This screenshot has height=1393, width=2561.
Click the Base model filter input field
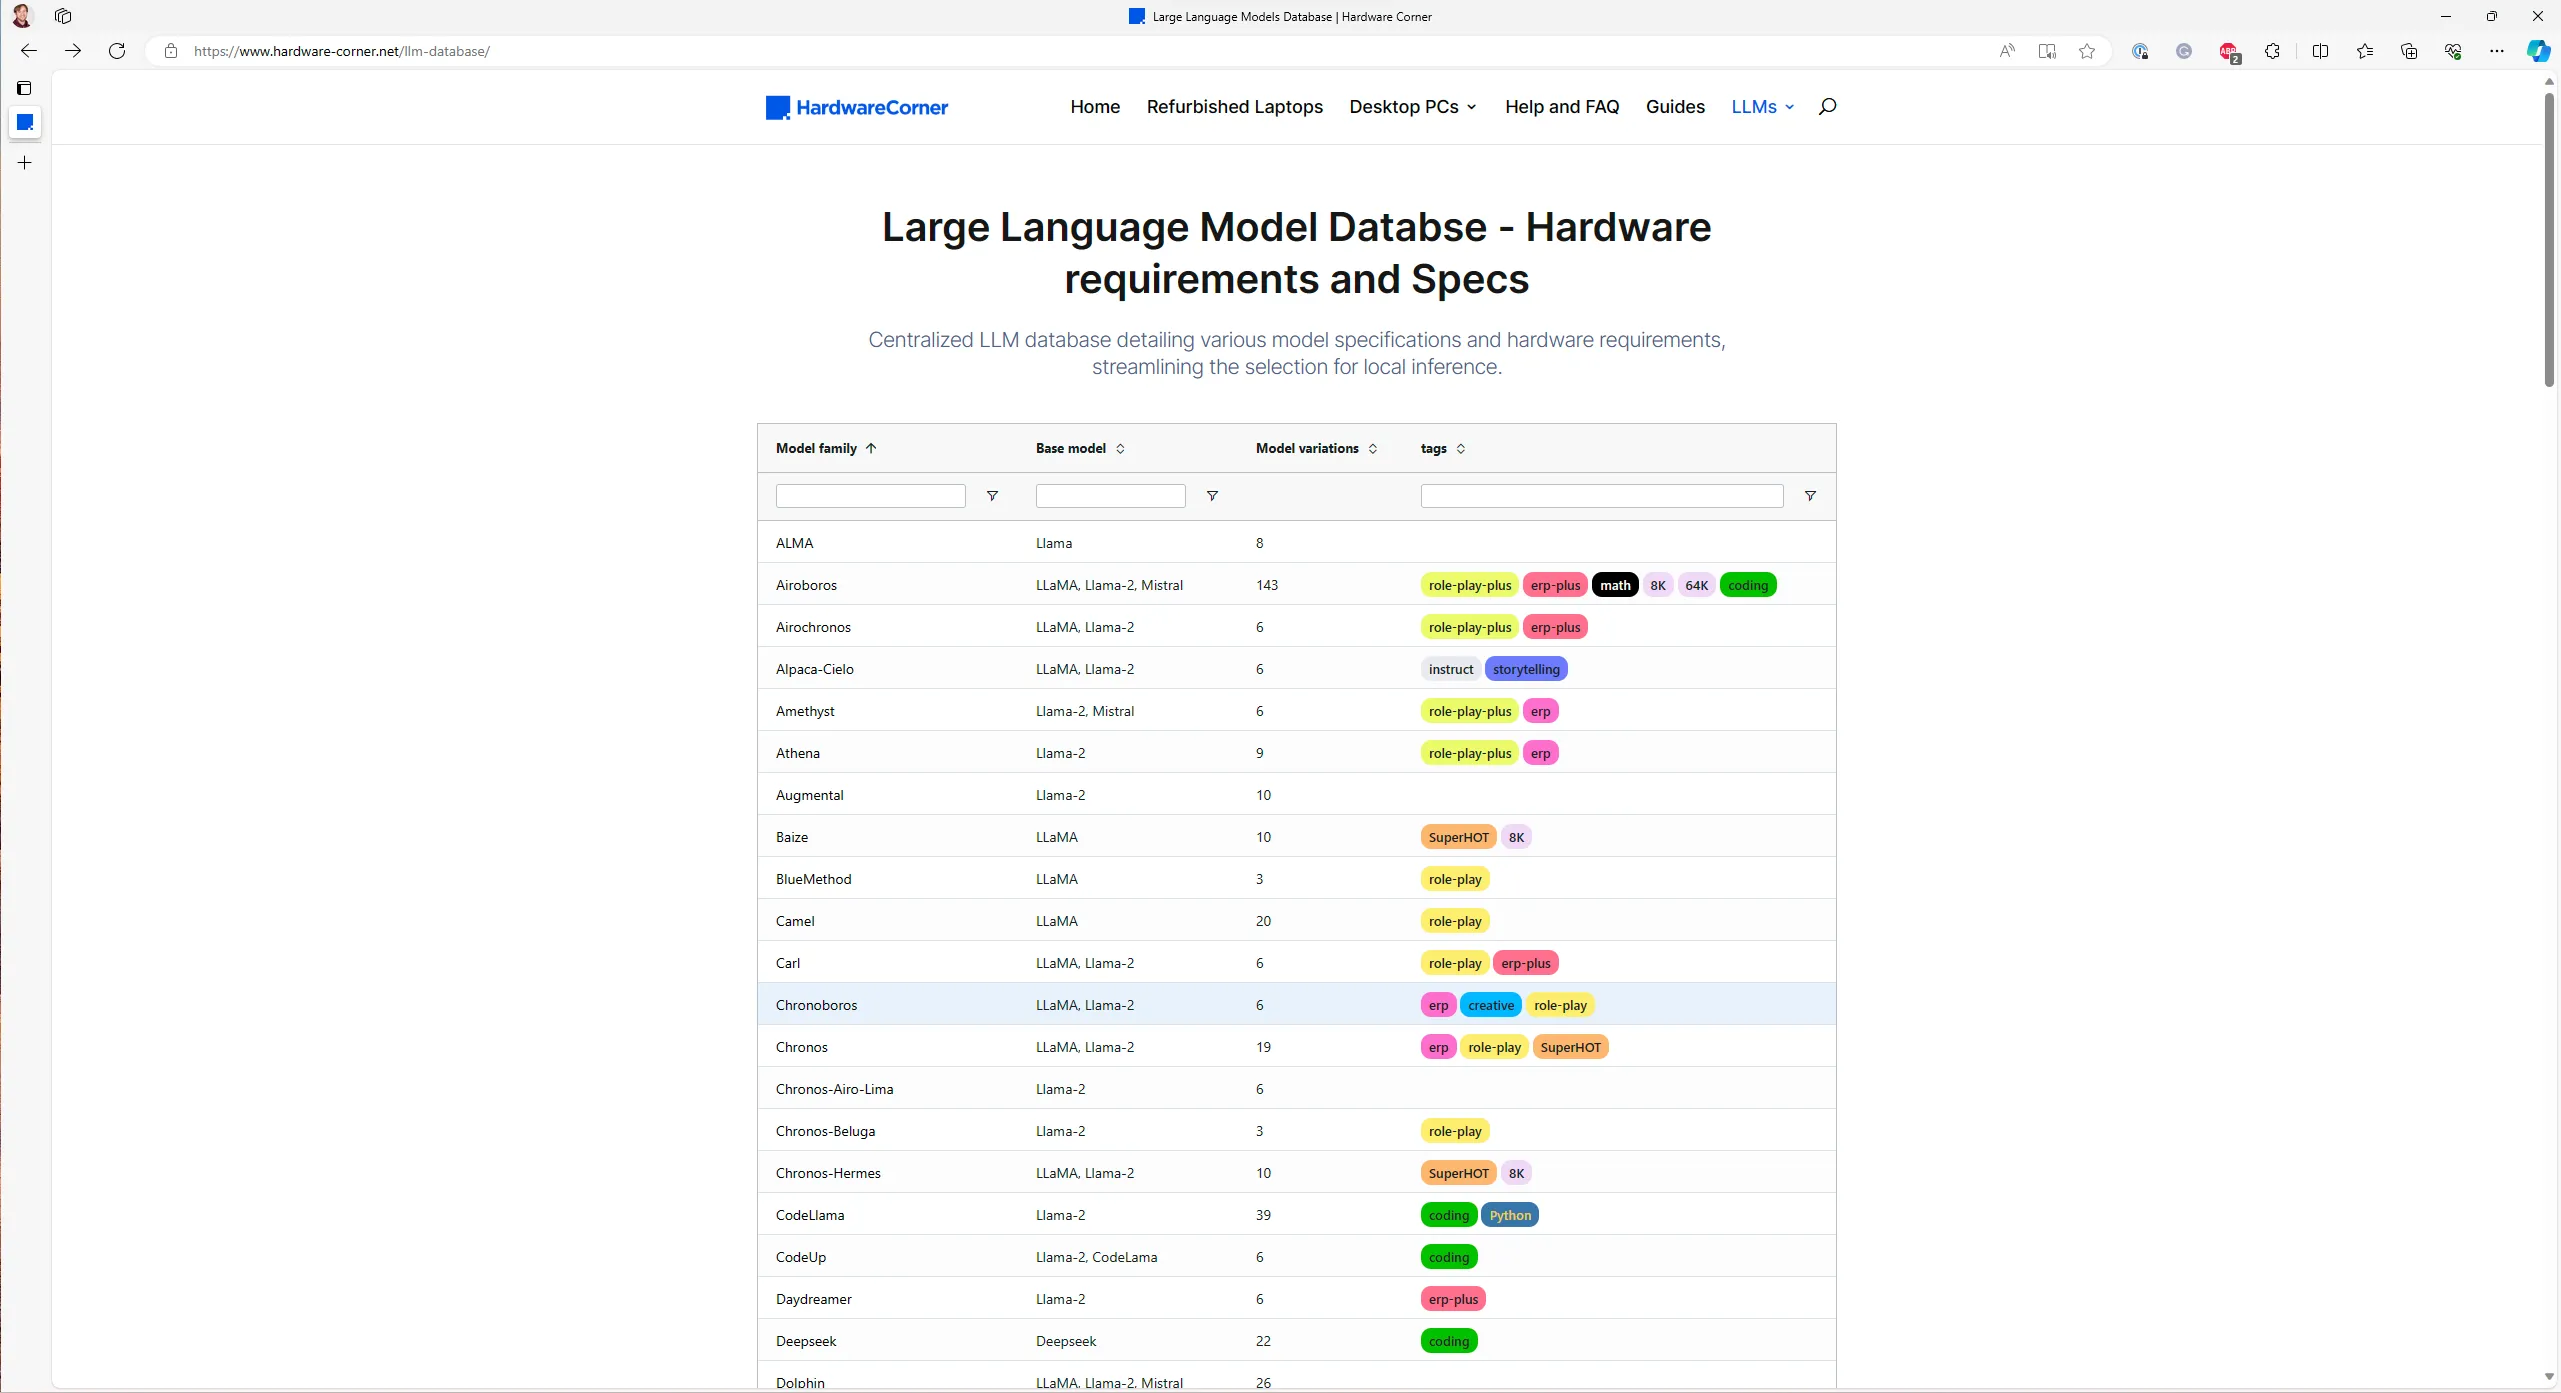[1110, 494]
